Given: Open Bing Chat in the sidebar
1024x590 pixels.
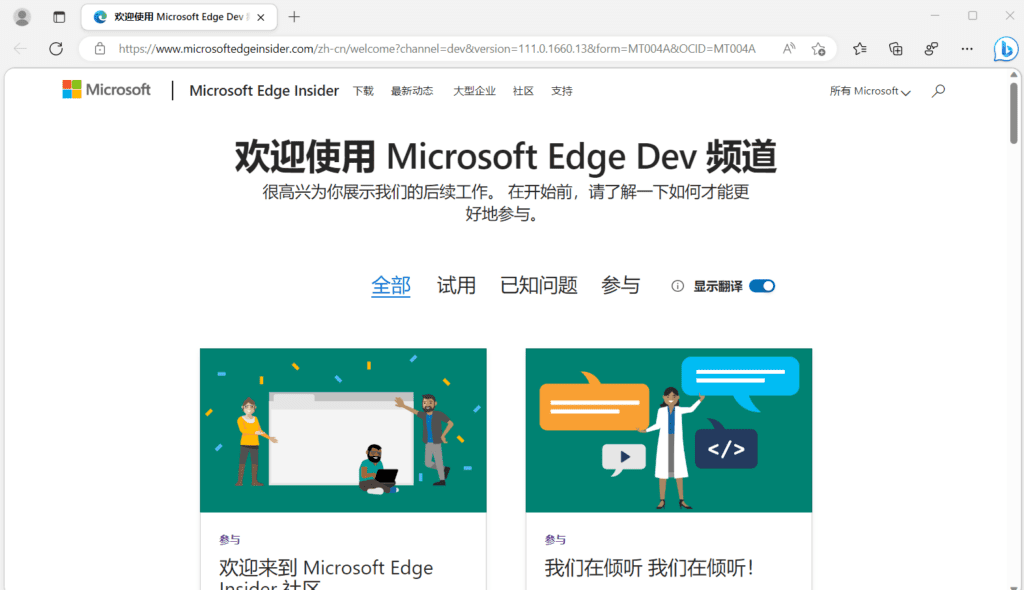Looking at the screenshot, I should pyautogui.click(x=1005, y=48).
